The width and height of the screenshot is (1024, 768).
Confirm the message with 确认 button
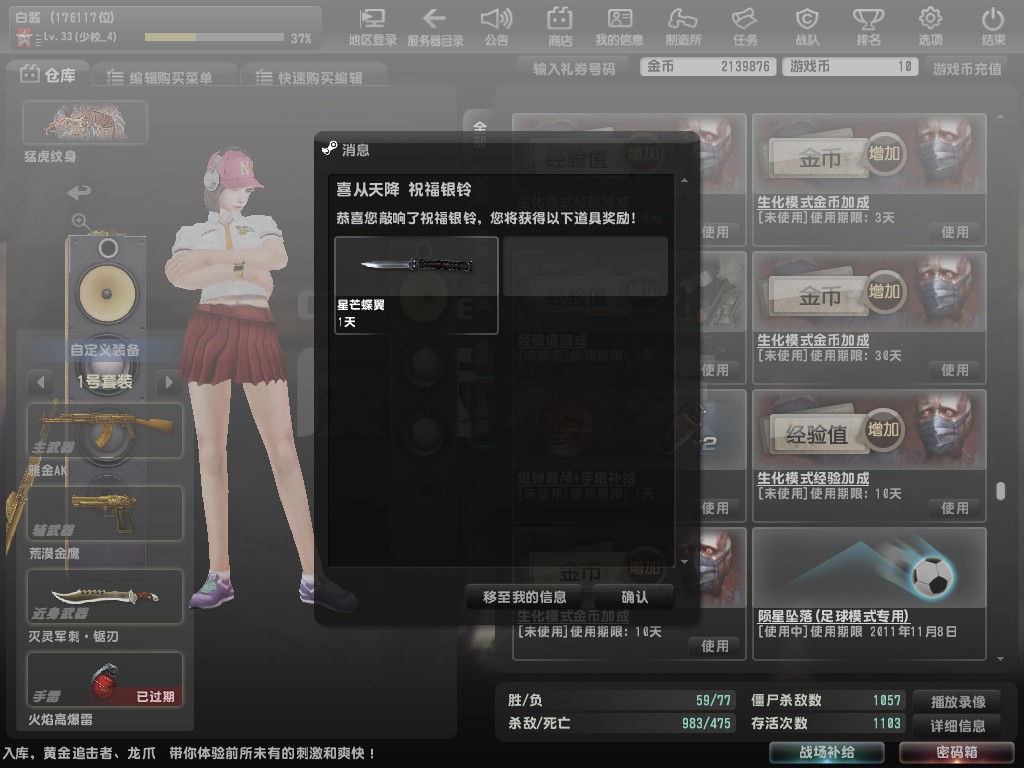click(x=634, y=597)
